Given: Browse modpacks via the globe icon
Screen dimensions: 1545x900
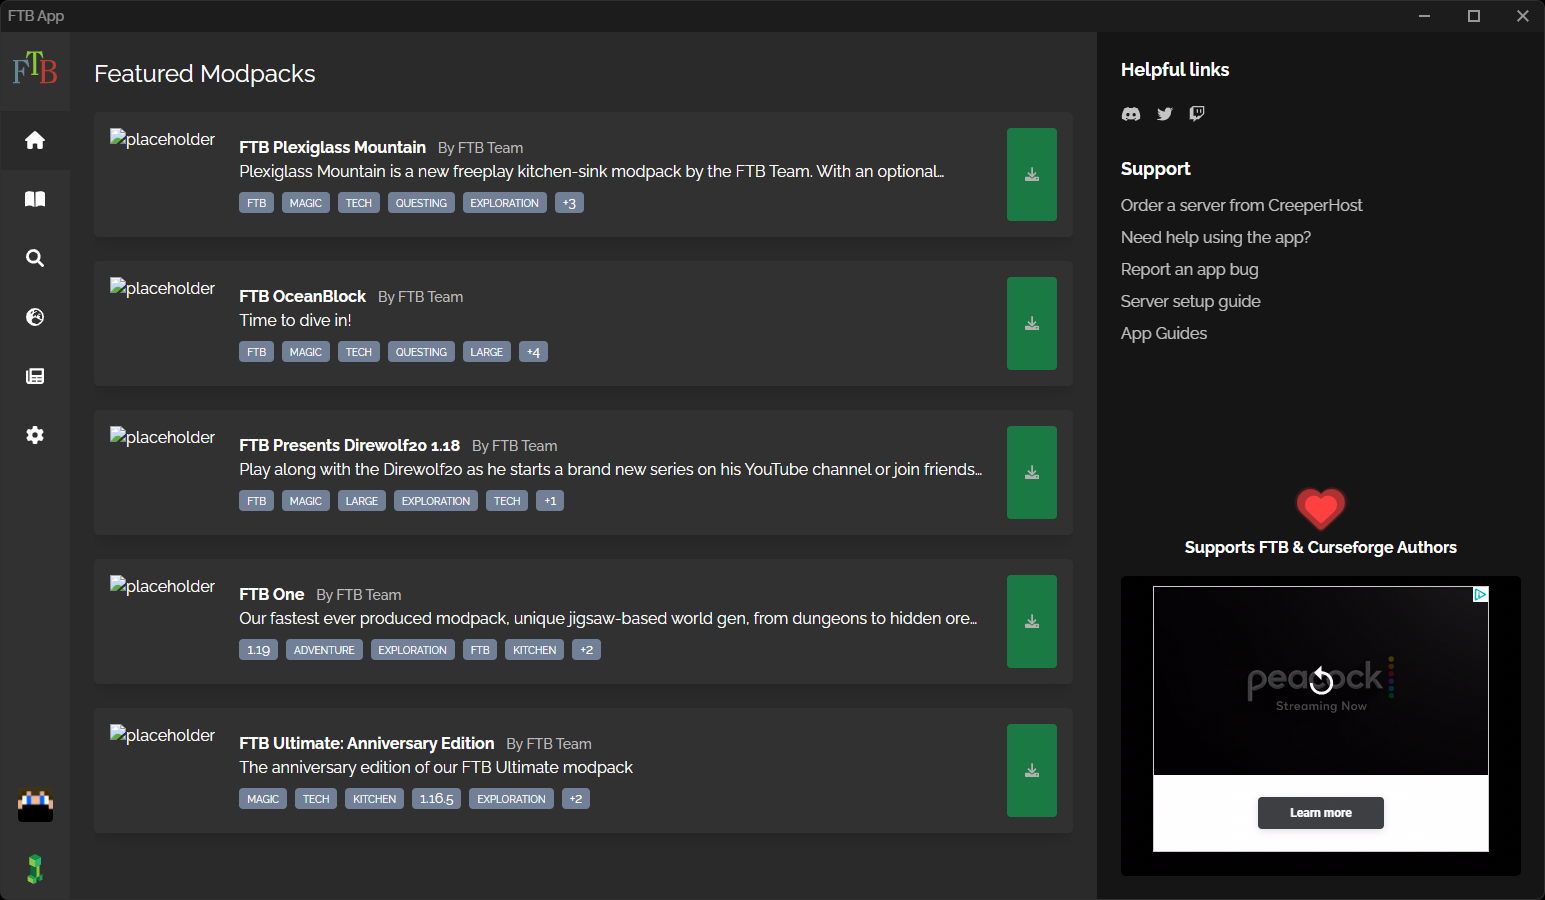Looking at the screenshot, I should pyautogui.click(x=35, y=317).
